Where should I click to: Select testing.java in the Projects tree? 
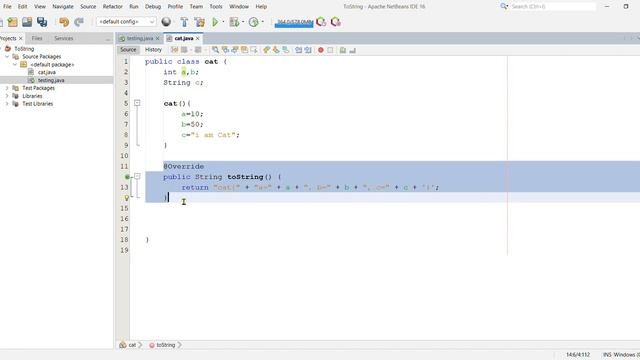[x=51, y=80]
